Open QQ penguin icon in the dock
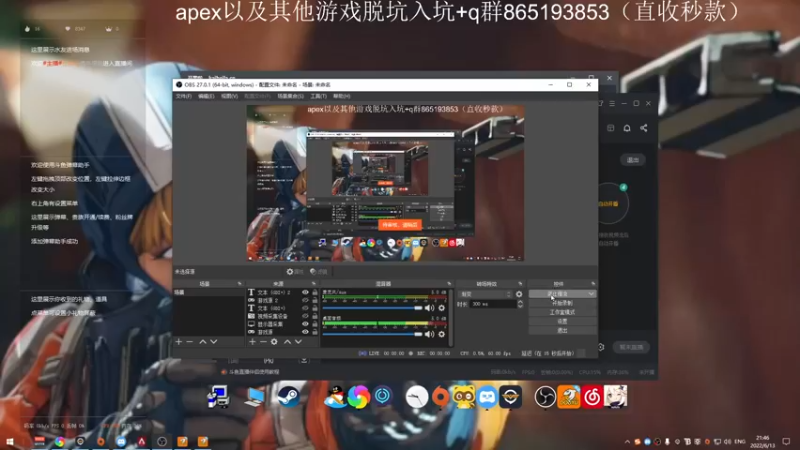The image size is (800, 450). click(335, 396)
